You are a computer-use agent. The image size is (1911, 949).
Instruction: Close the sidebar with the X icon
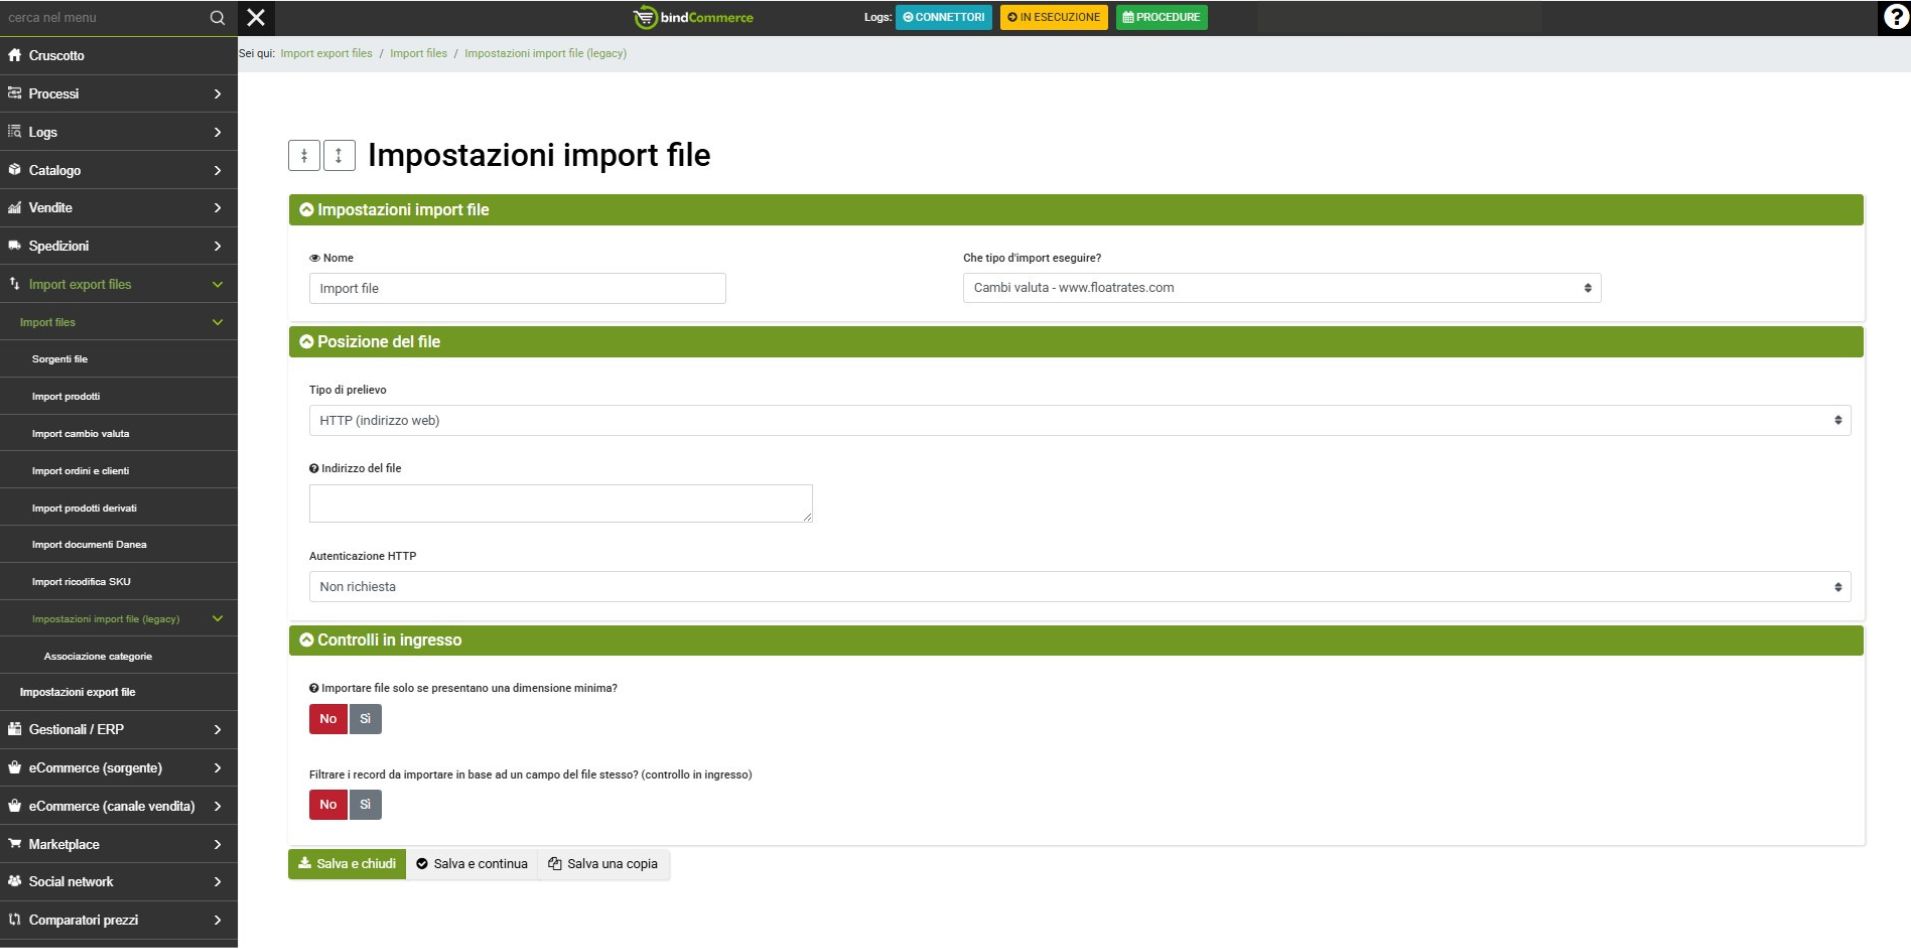tap(256, 18)
